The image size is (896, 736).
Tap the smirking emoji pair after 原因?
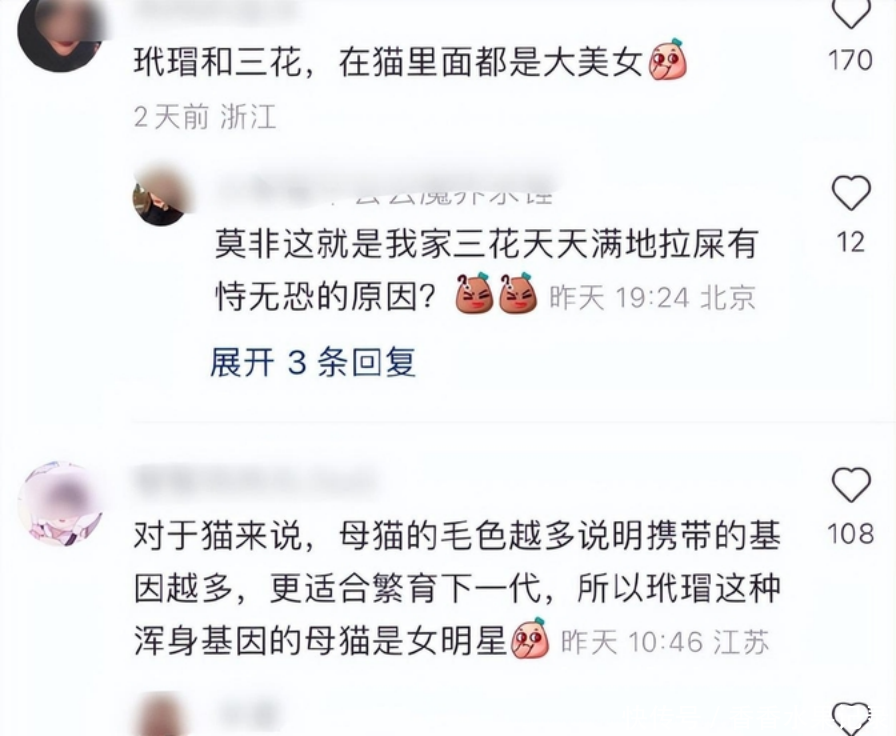click(x=497, y=294)
